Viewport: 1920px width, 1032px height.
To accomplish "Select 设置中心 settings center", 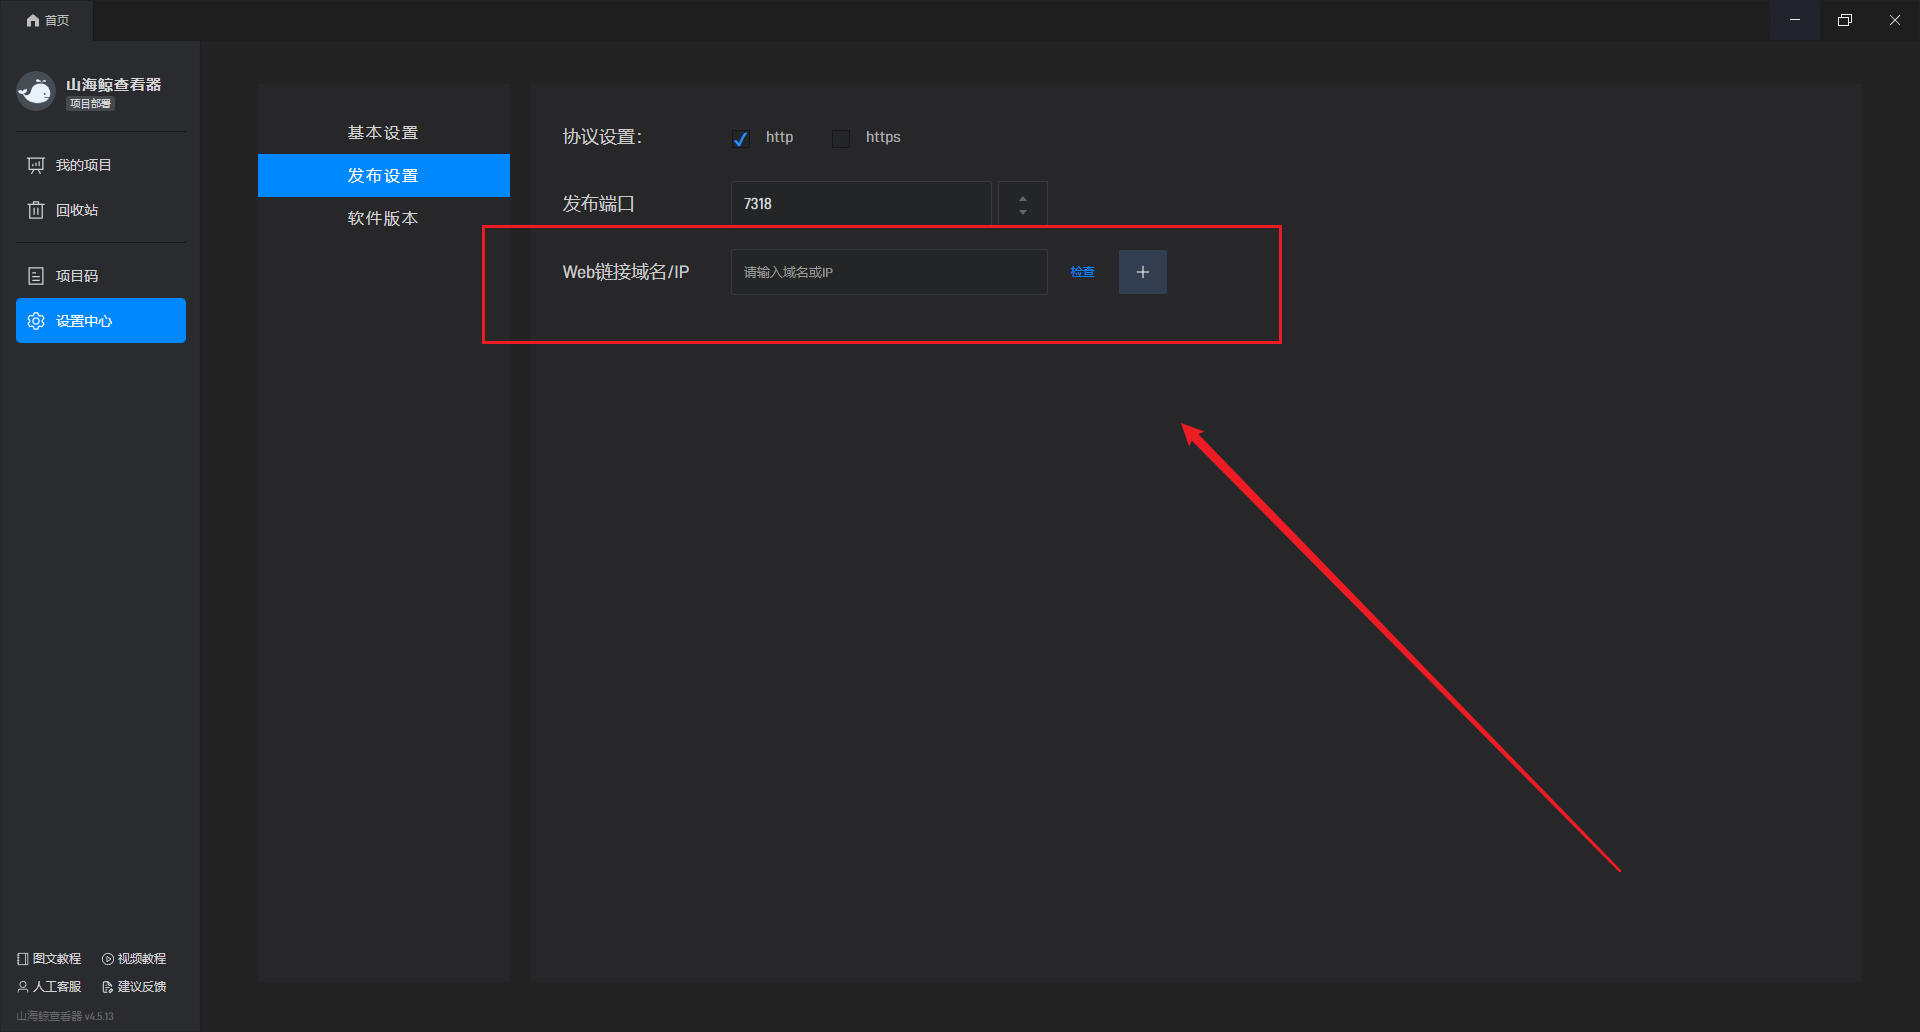I will 100,321.
